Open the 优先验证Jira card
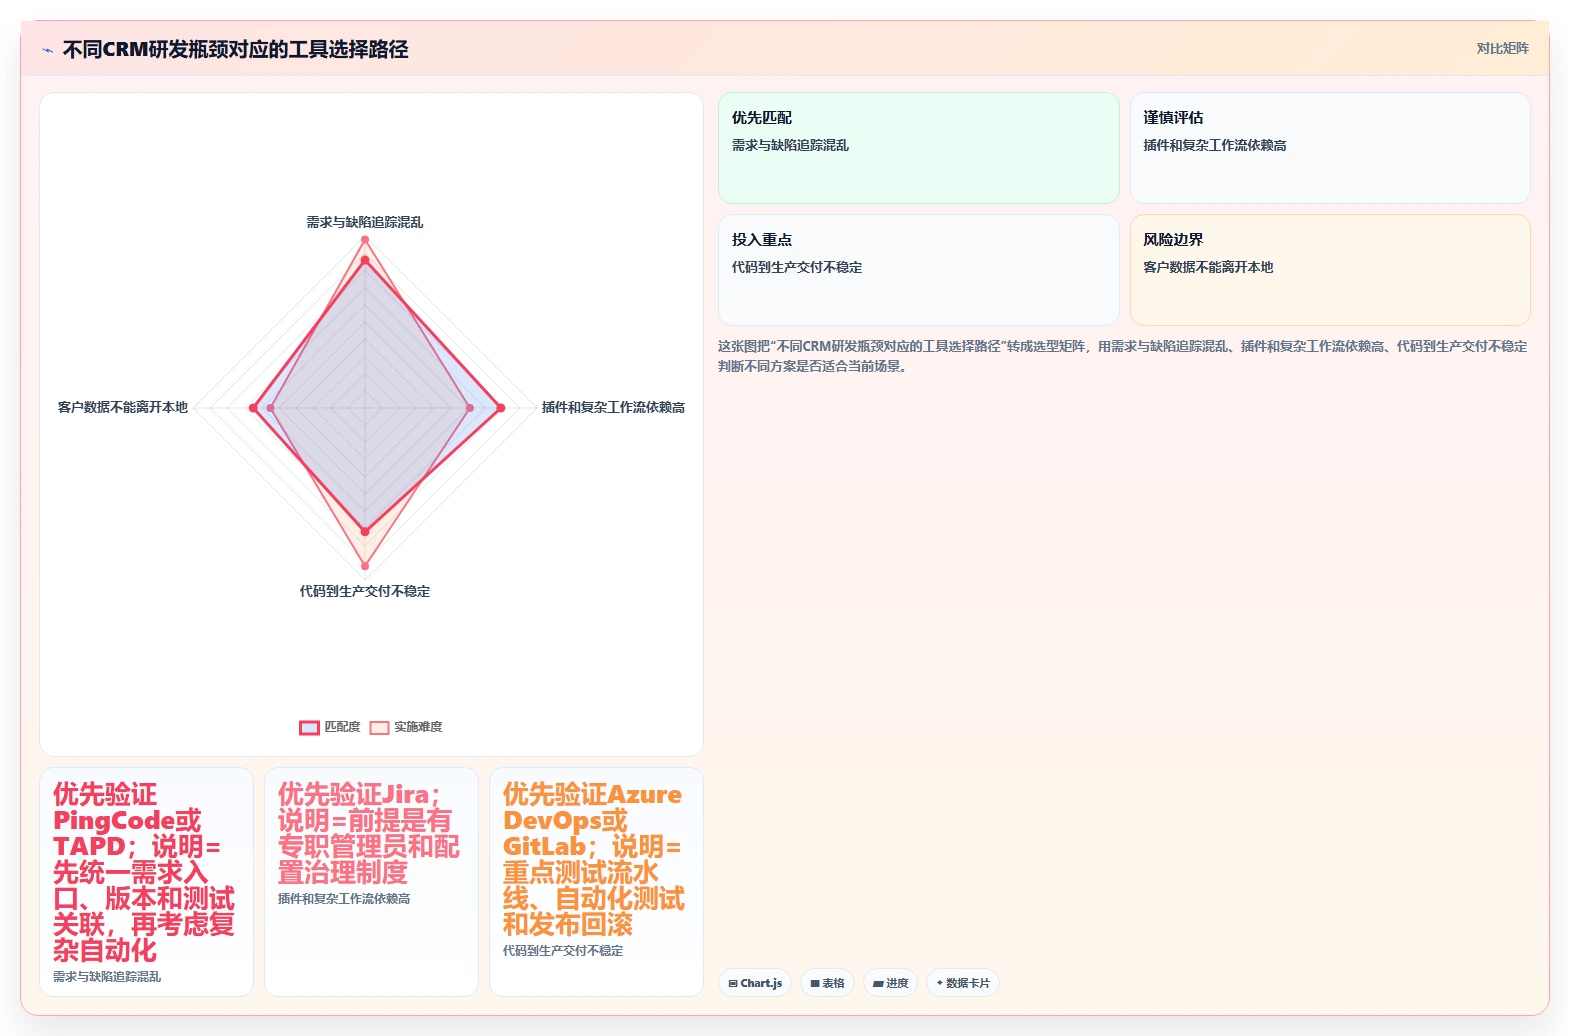 coord(371,882)
